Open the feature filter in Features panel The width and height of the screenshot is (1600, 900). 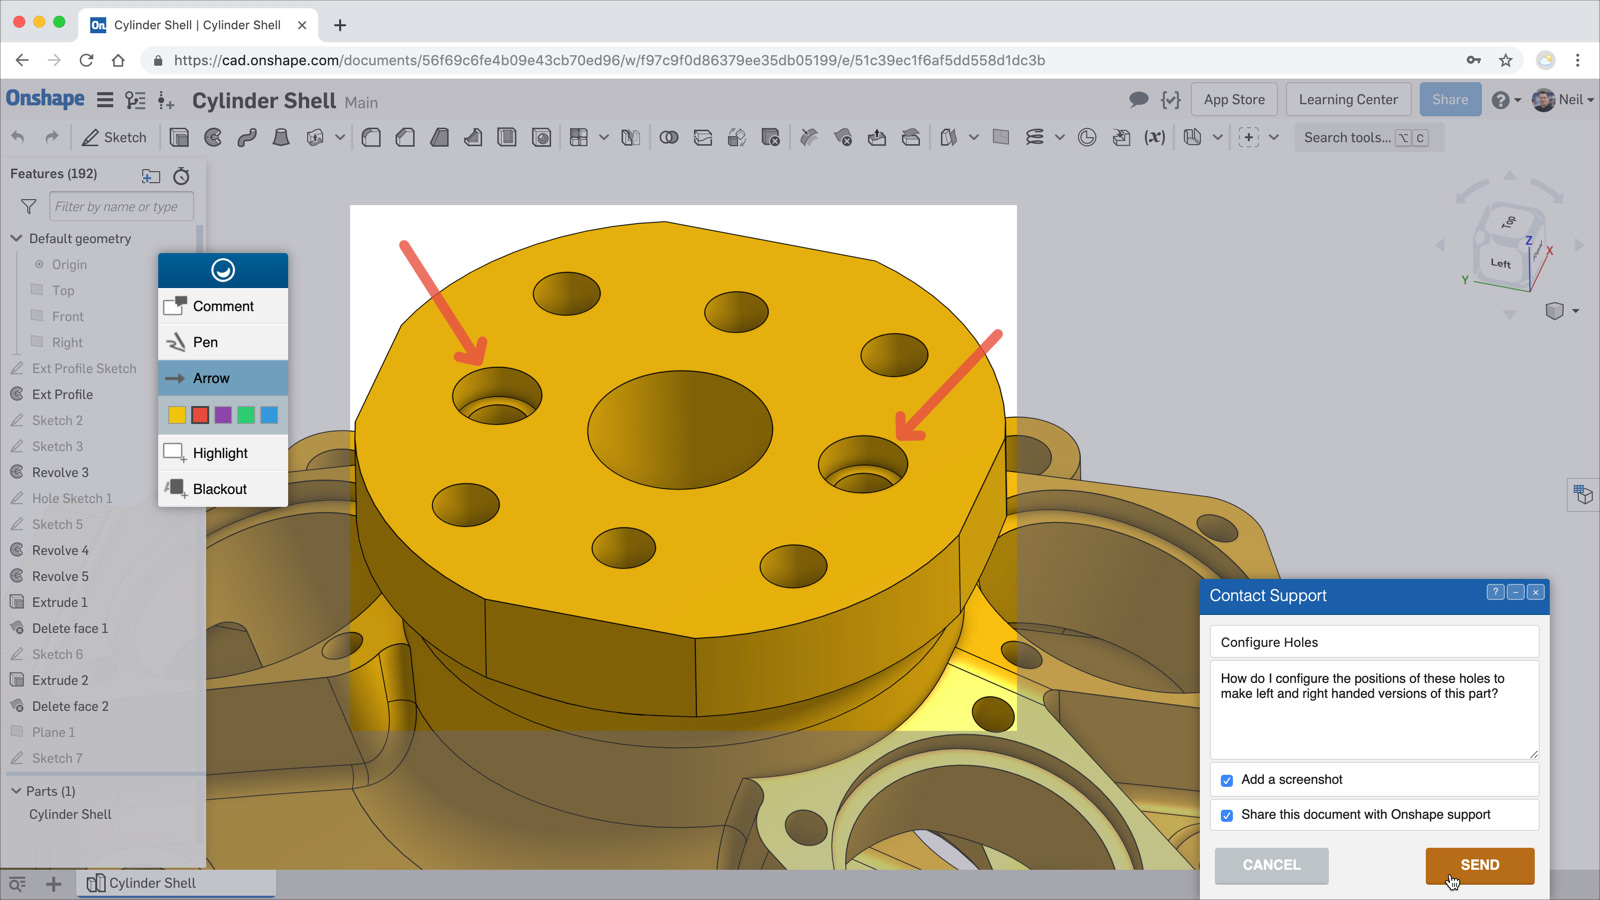27,206
